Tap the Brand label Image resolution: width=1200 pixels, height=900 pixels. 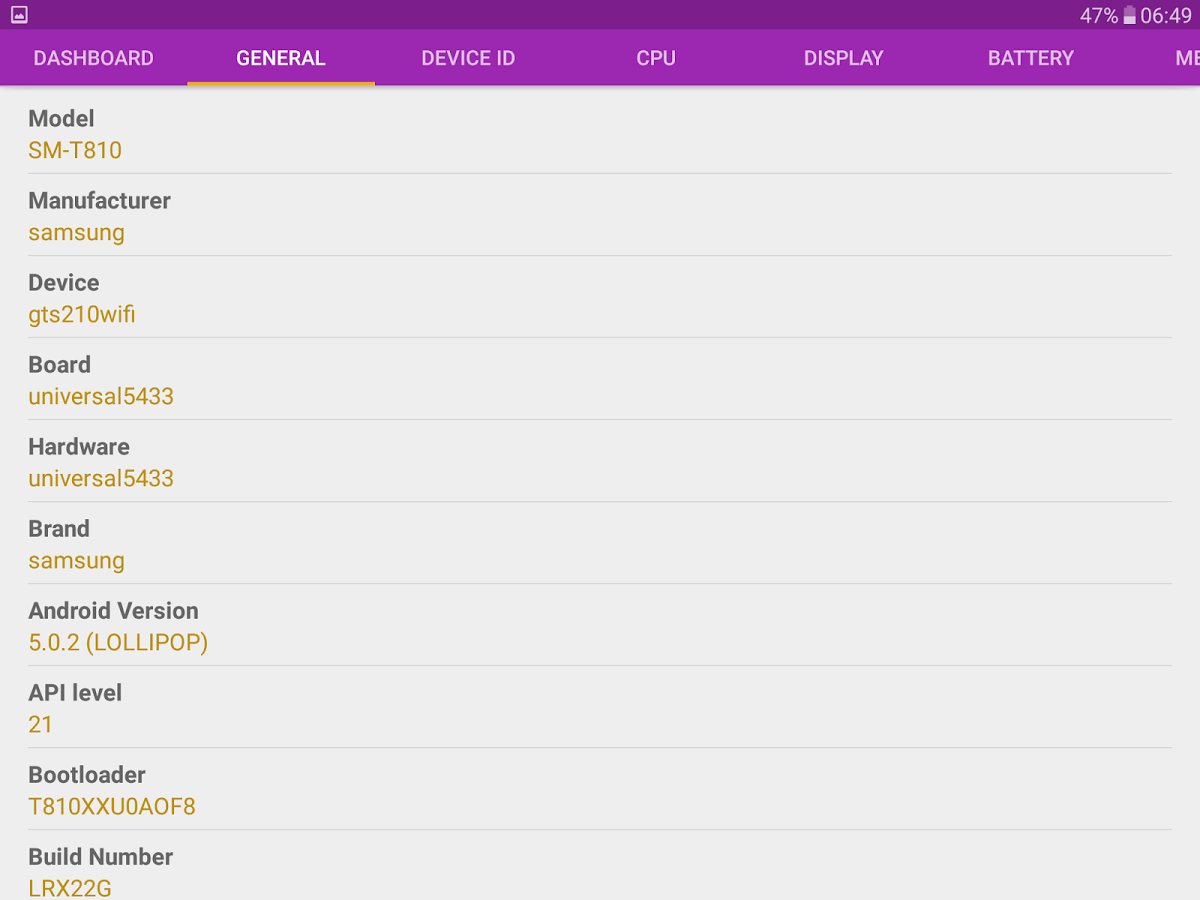pyautogui.click(x=59, y=529)
